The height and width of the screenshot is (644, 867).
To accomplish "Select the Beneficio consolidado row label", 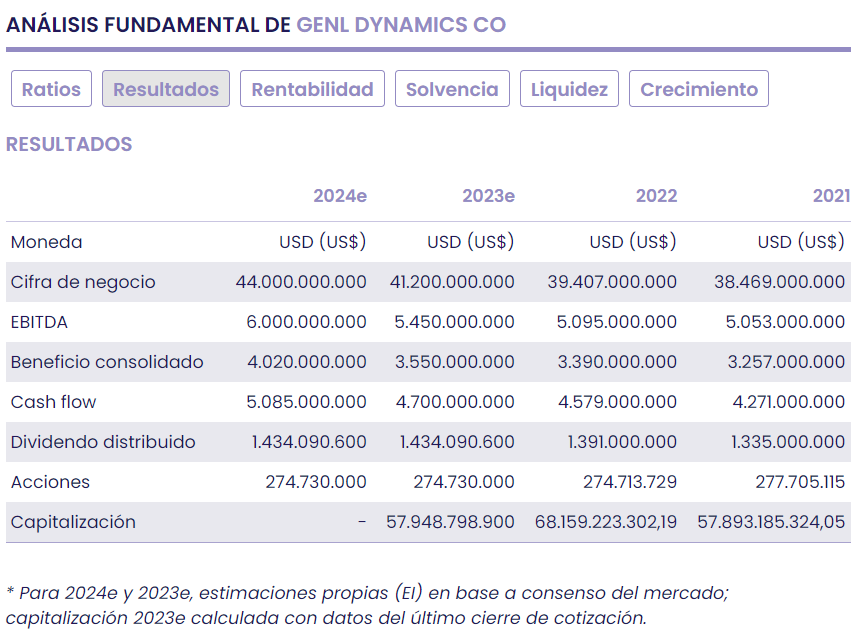I will [107, 362].
